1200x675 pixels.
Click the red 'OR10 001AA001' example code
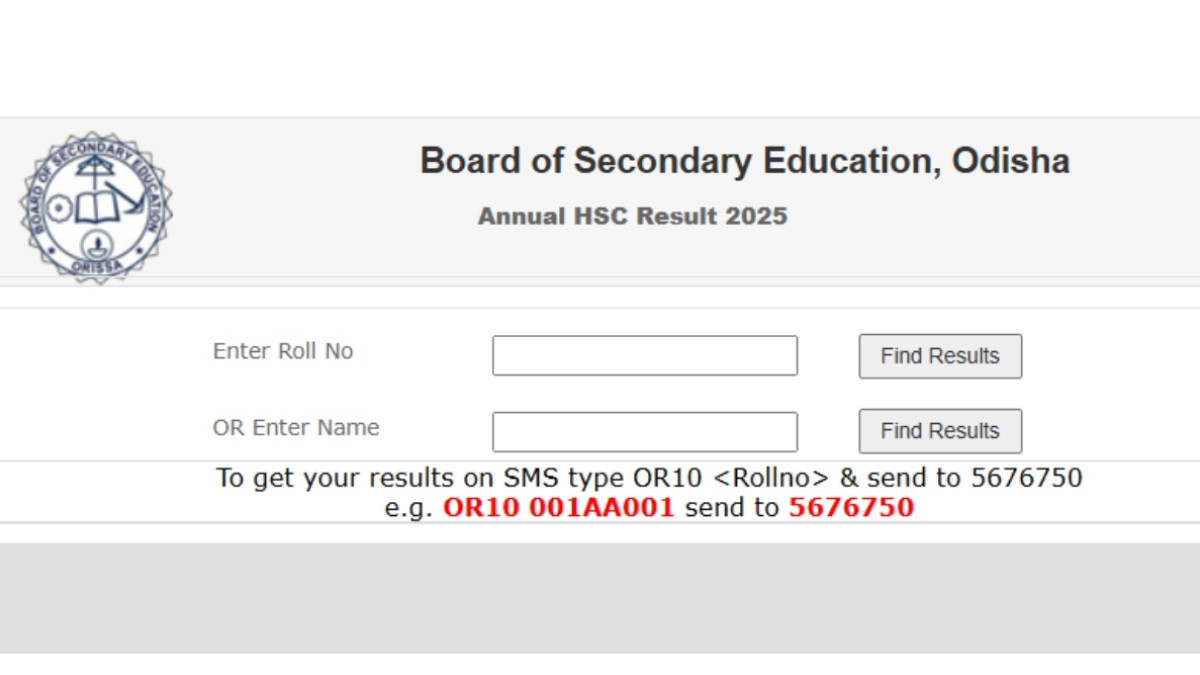[x=559, y=508]
